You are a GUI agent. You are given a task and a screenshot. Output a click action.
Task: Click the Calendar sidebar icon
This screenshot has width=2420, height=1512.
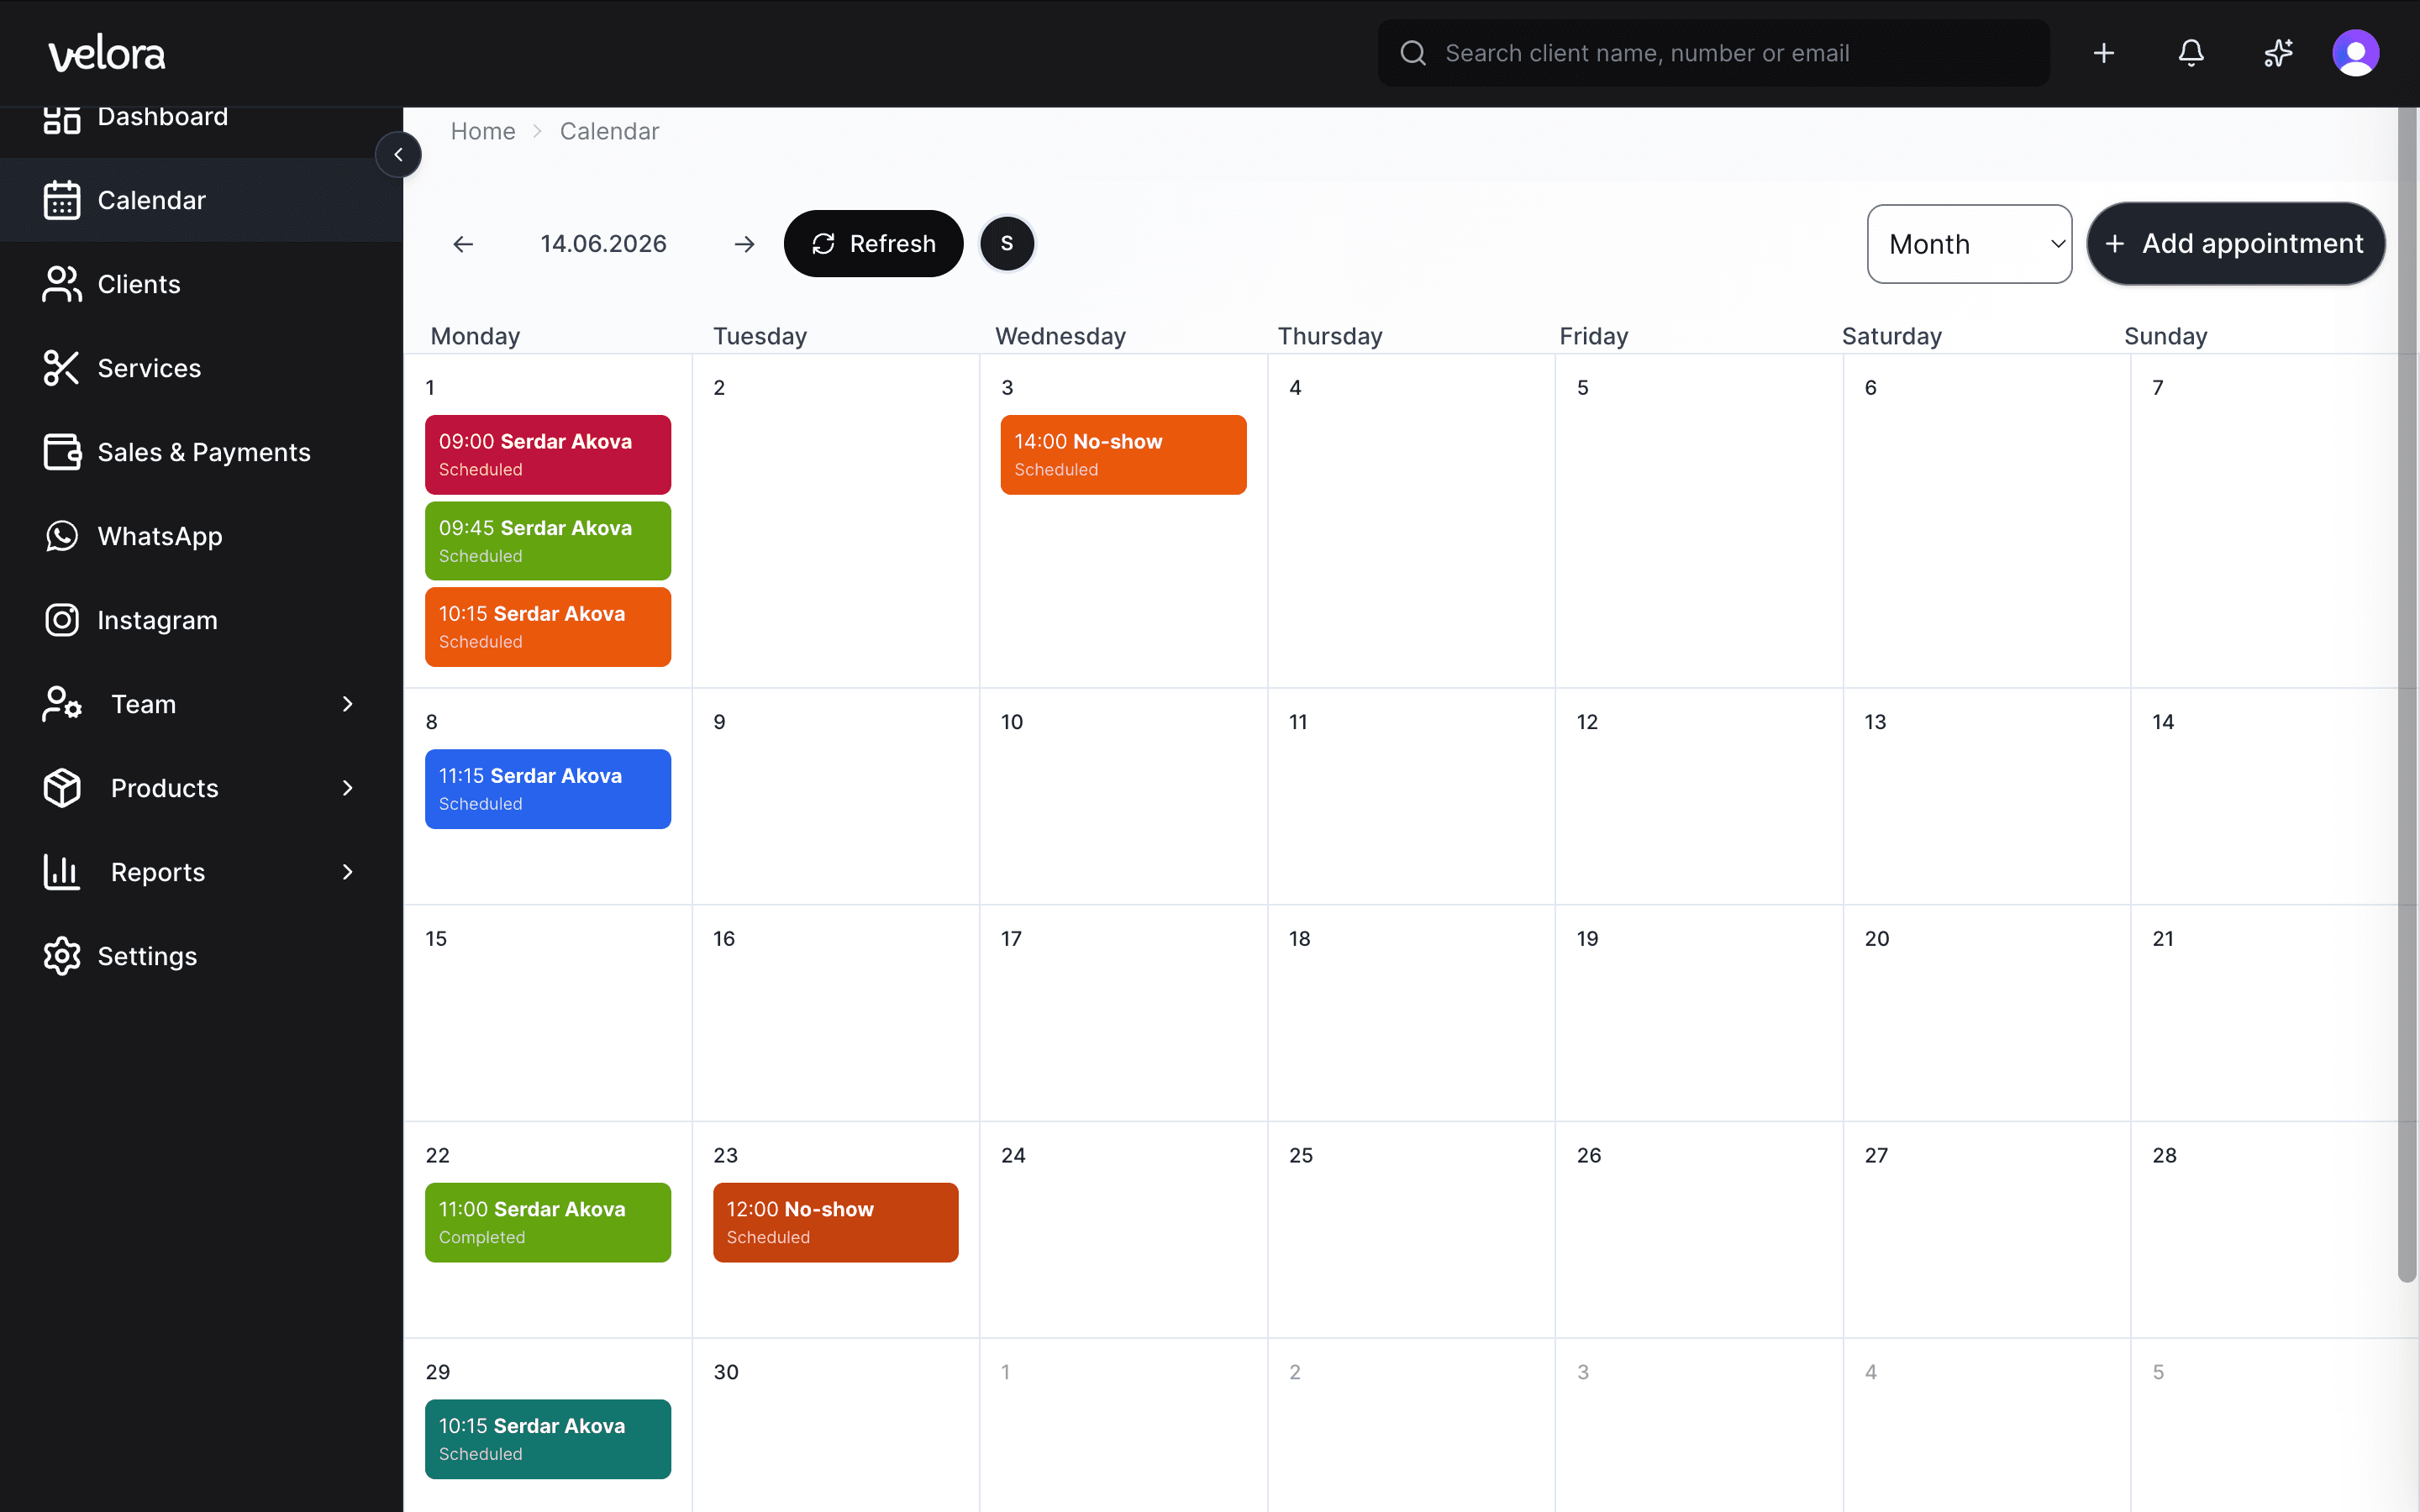pyautogui.click(x=62, y=200)
